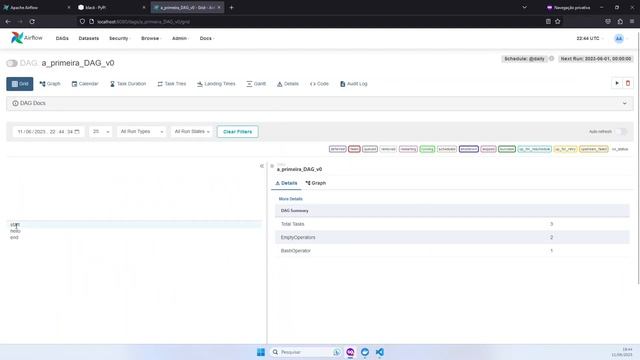The image size is (640, 360).
Task: Click the failed status legend badge
Action: click(354, 149)
